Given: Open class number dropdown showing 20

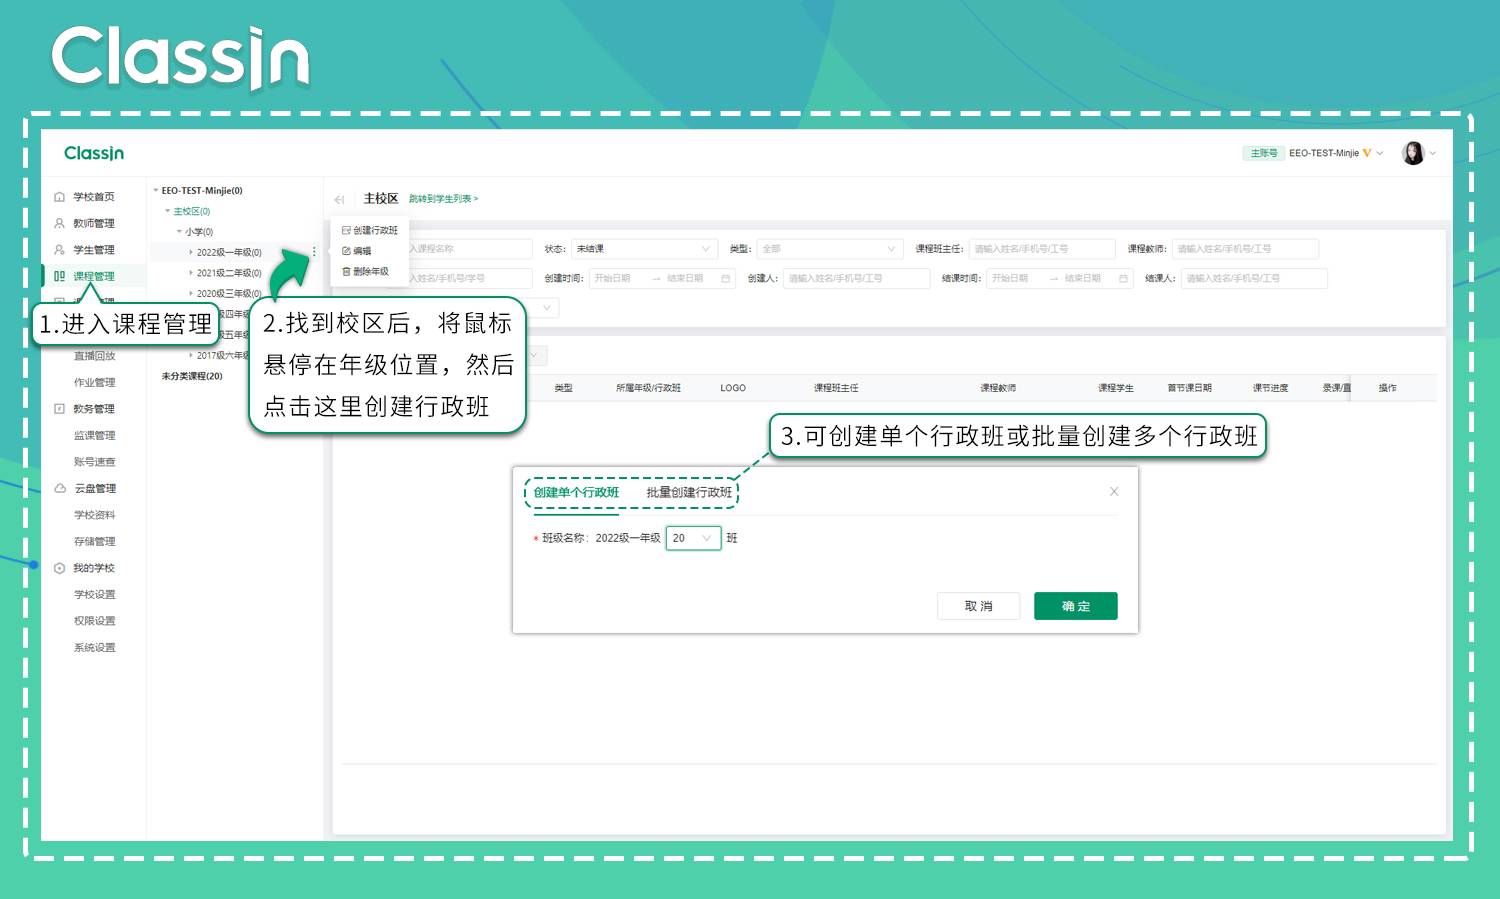Looking at the screenshot, I should click(x=693, y=538).
